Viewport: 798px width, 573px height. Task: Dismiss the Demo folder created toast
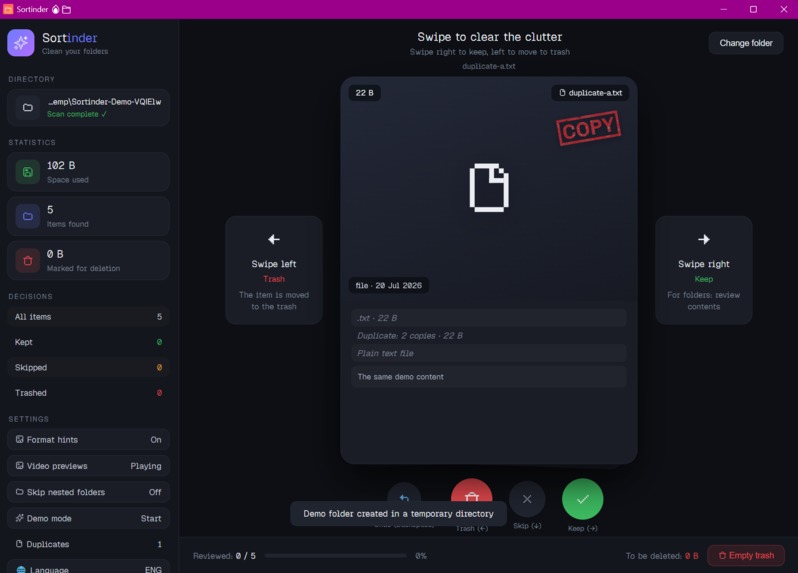[398, 514]
